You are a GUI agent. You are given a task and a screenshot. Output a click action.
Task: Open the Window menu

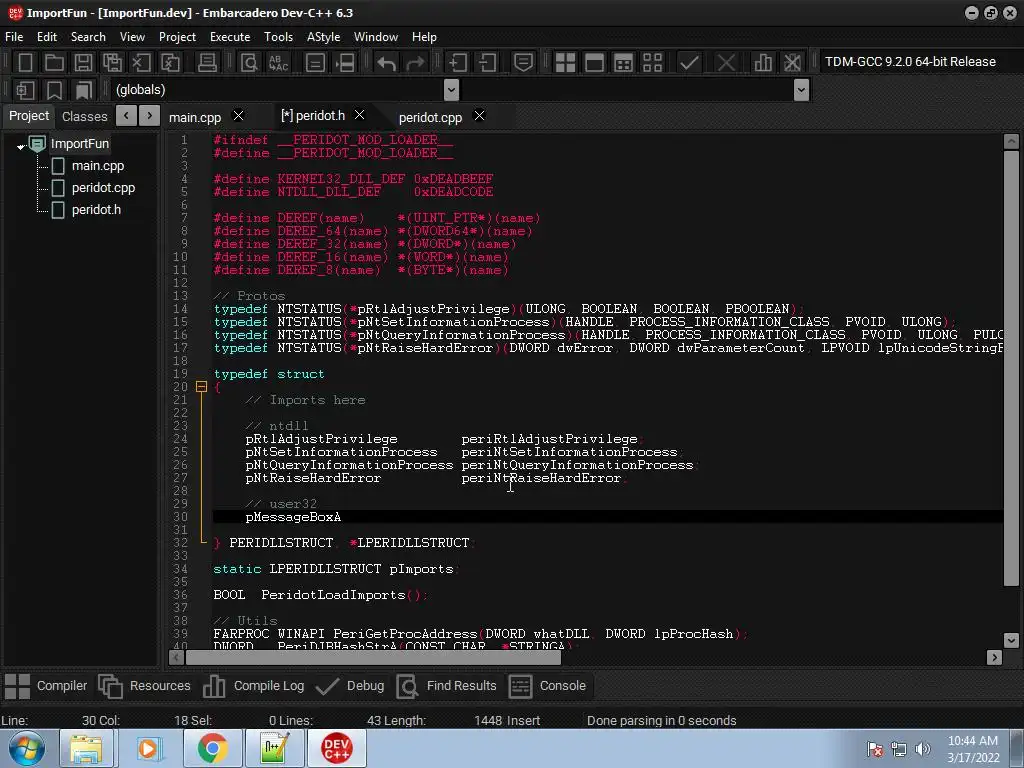click(376, 37)
